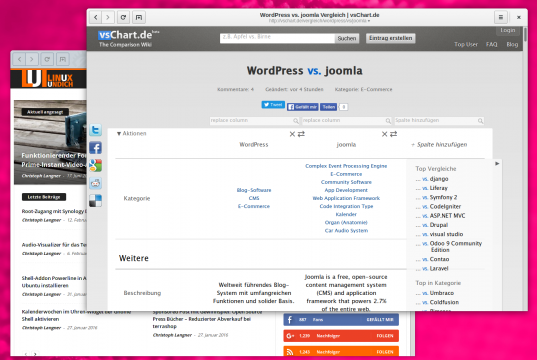Focus the Spalte hinzufügen search field
This screenshot has width=537, height=360.
pyautogui.click(x=439, y=121)
